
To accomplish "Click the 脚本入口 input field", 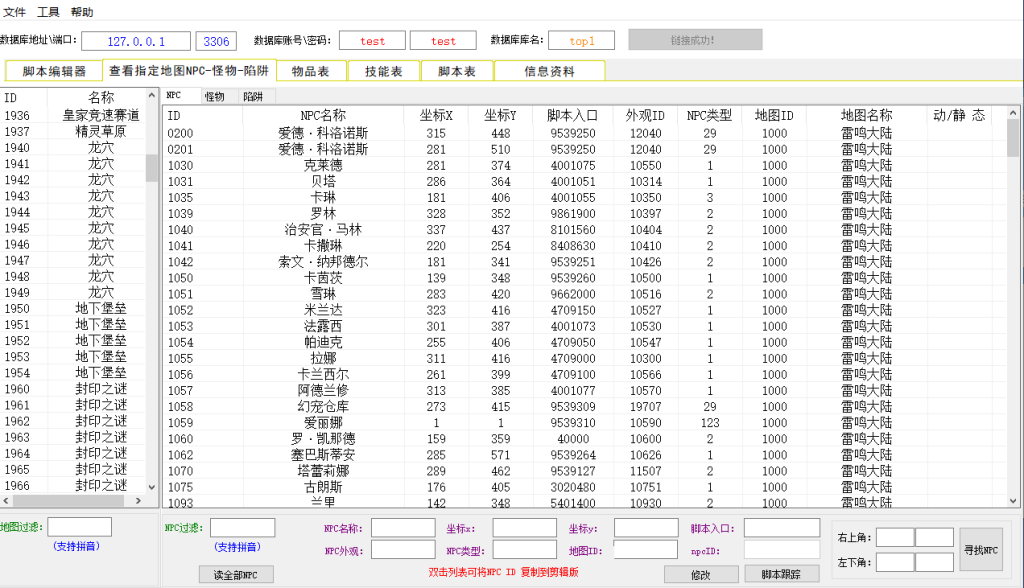I will click(782, 528).
